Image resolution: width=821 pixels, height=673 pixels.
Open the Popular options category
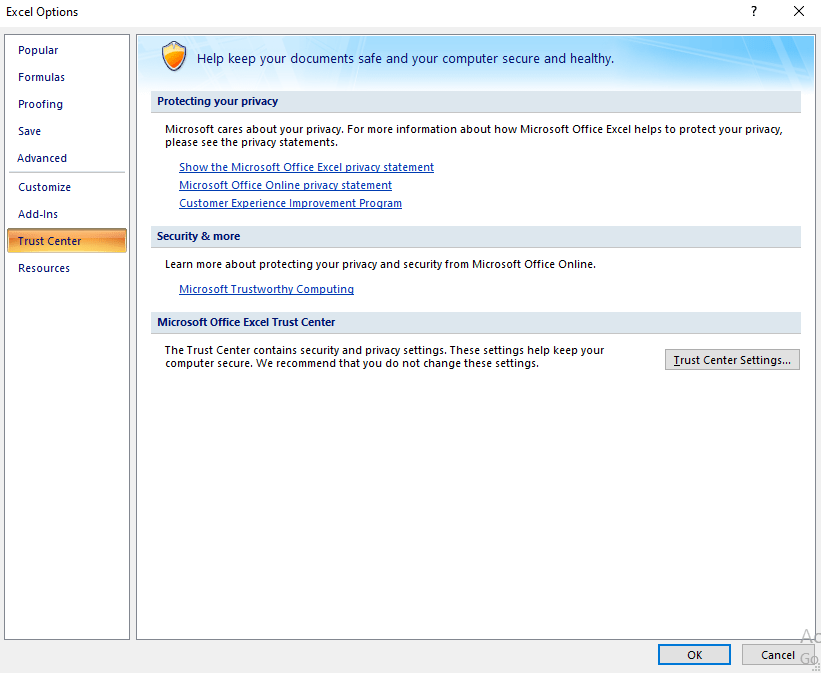38,50
